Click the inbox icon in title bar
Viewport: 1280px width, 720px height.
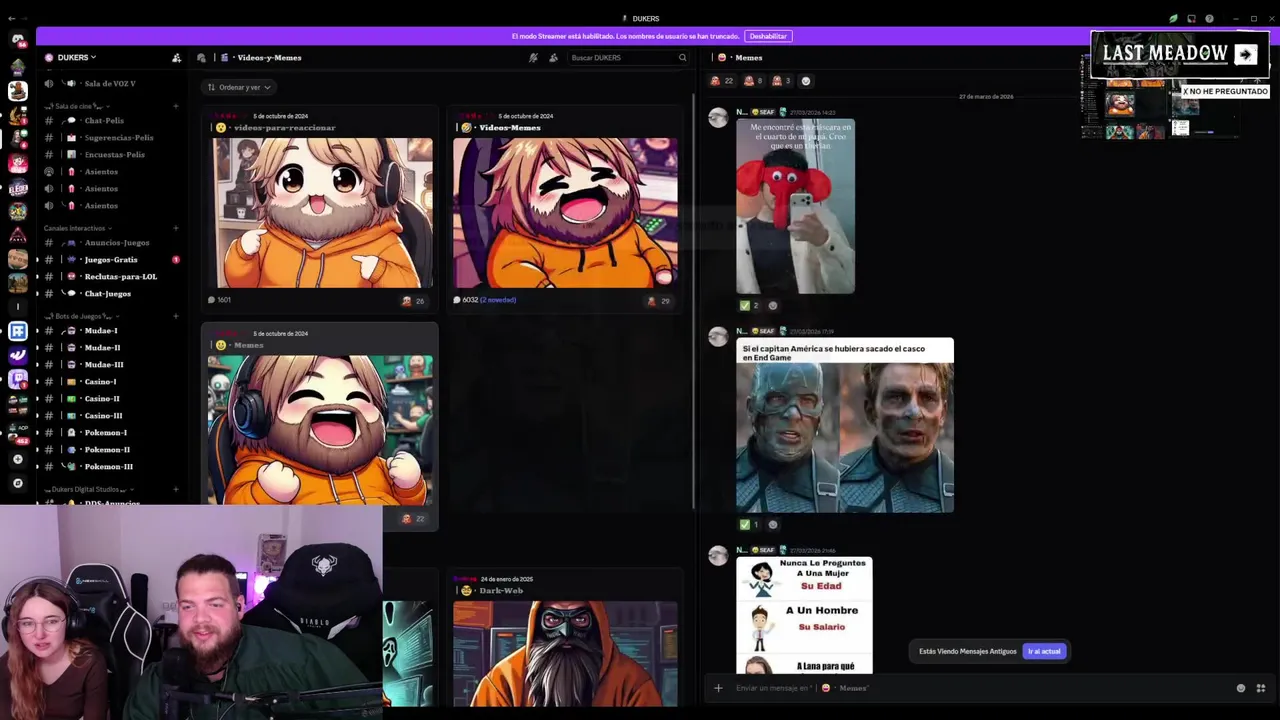point(1191,18)
